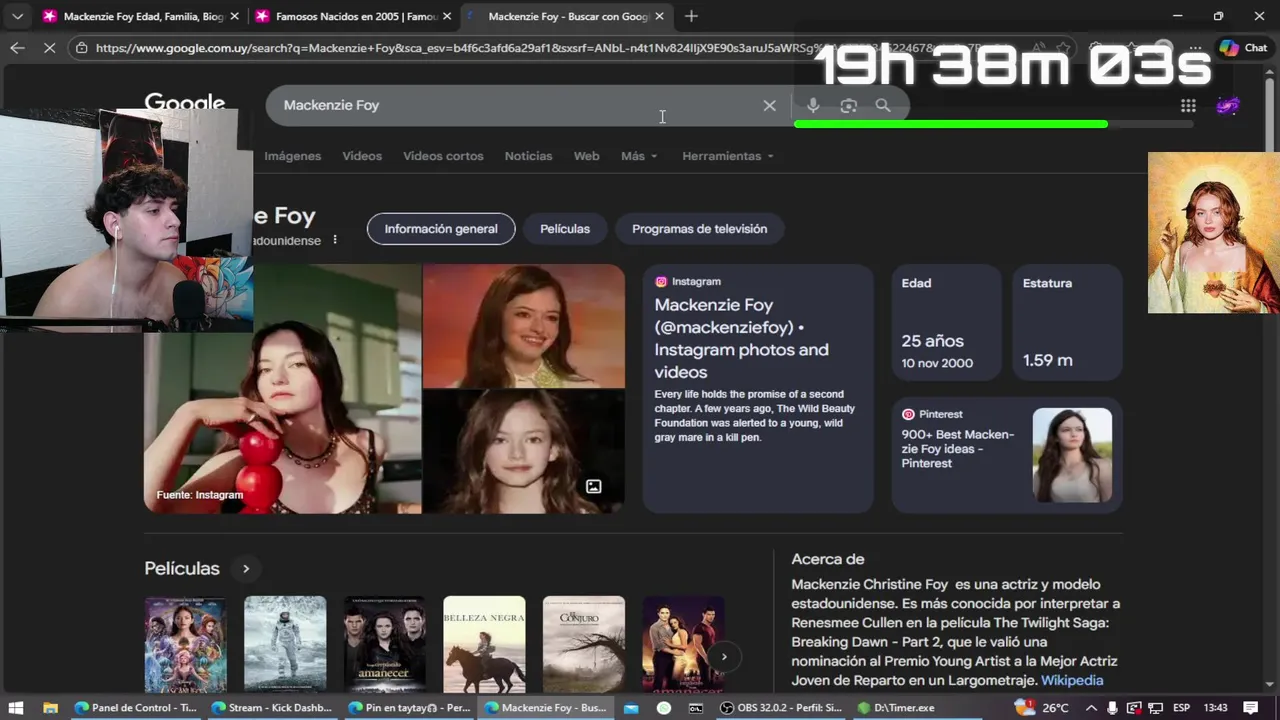The width and height of the screenshot is (1280, 720).
Task: Switch to 'Pin en taytay' taskbar window
Action: [x=409, y=708]
